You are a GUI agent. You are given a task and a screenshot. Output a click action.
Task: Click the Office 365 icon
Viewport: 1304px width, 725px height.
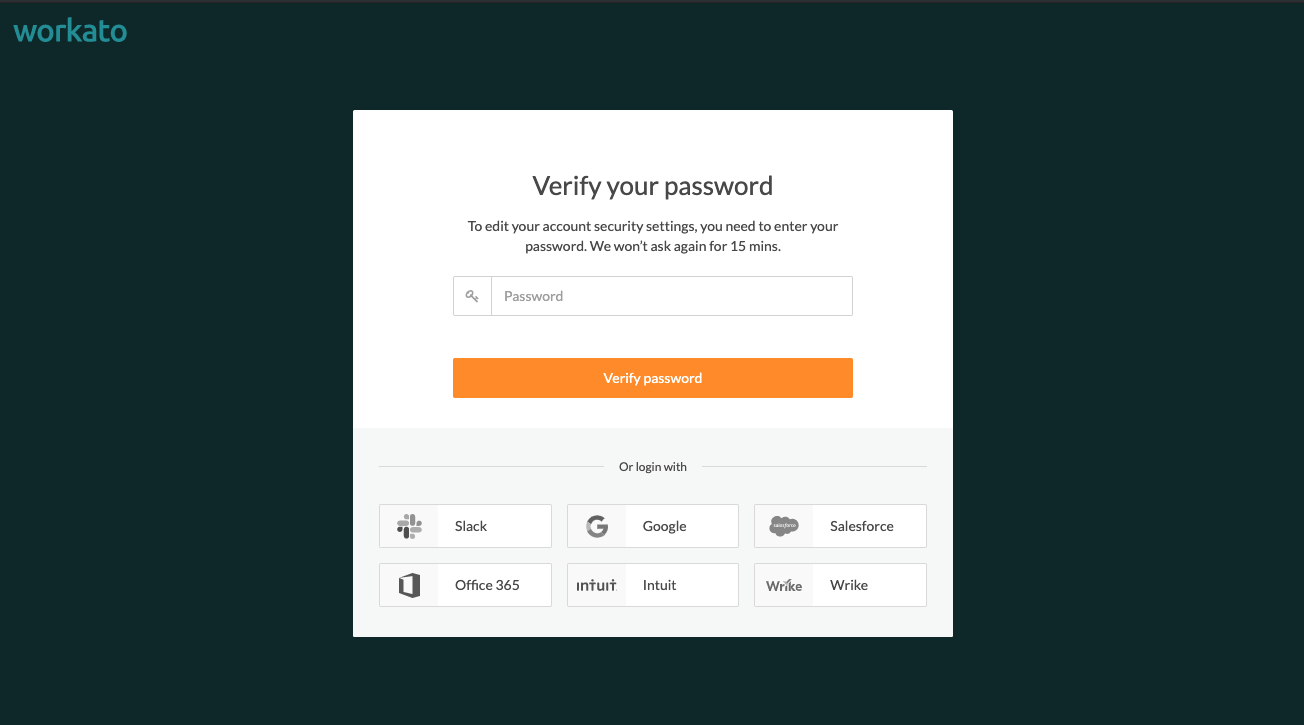coord(409,584)
